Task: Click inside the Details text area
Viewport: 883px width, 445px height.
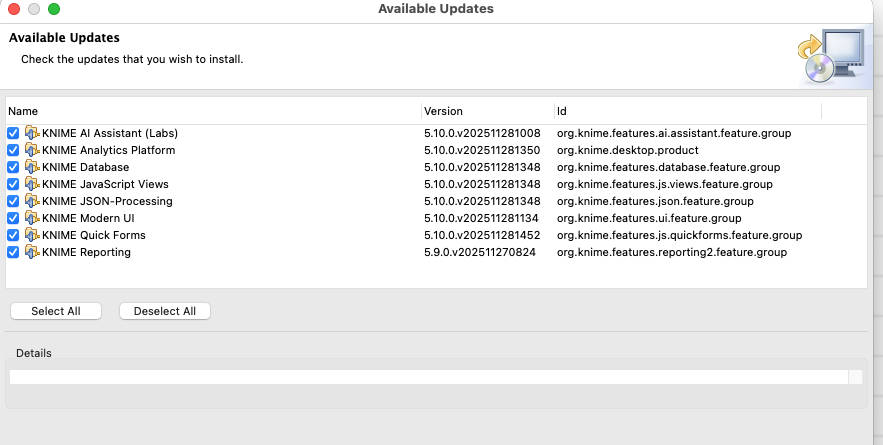Action: [x=428, y=377]
